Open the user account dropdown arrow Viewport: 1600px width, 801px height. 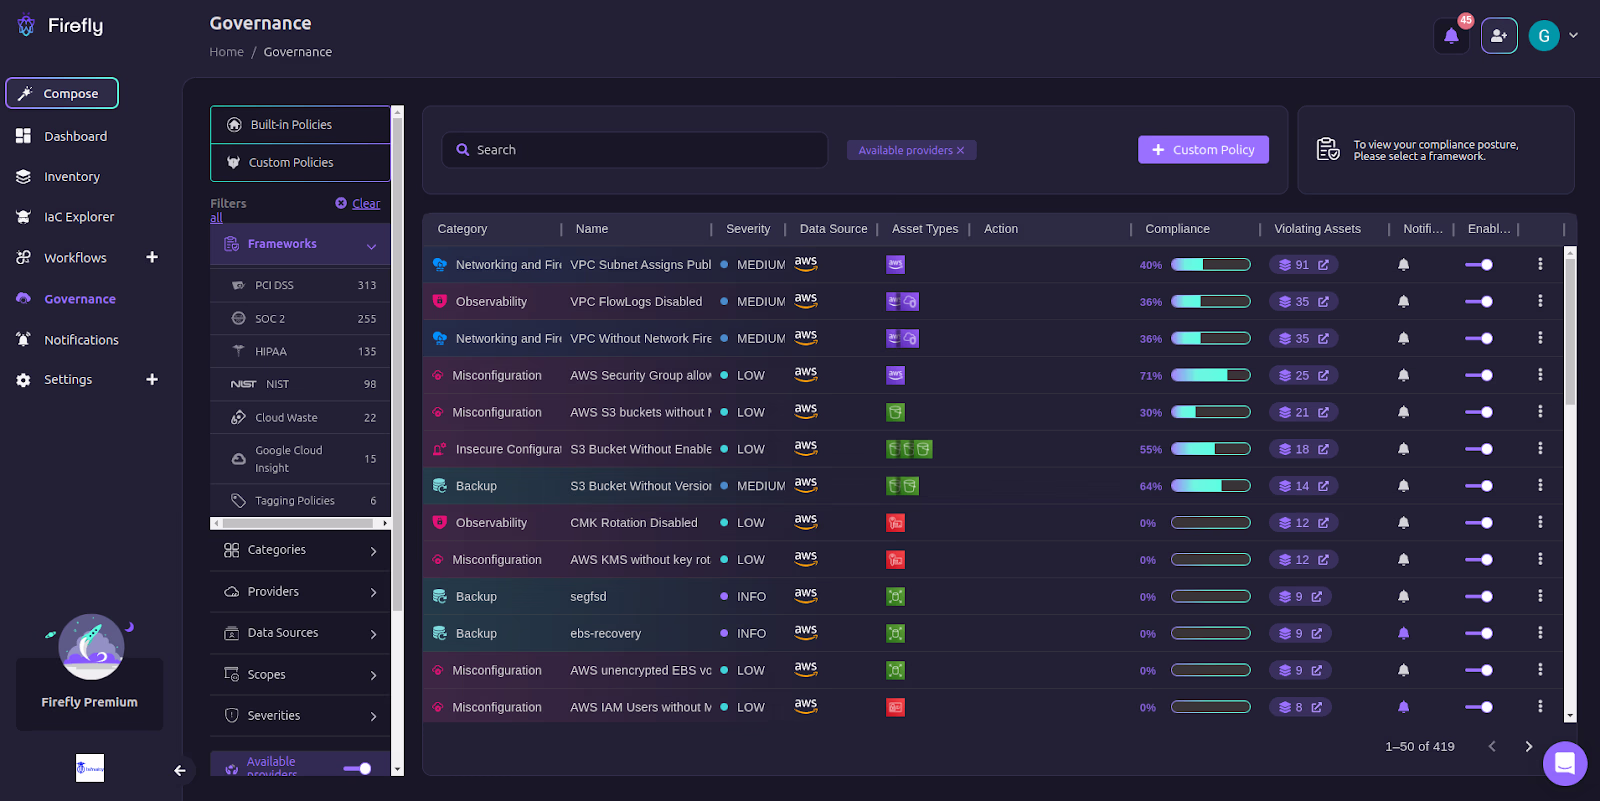coord(1573,36)
